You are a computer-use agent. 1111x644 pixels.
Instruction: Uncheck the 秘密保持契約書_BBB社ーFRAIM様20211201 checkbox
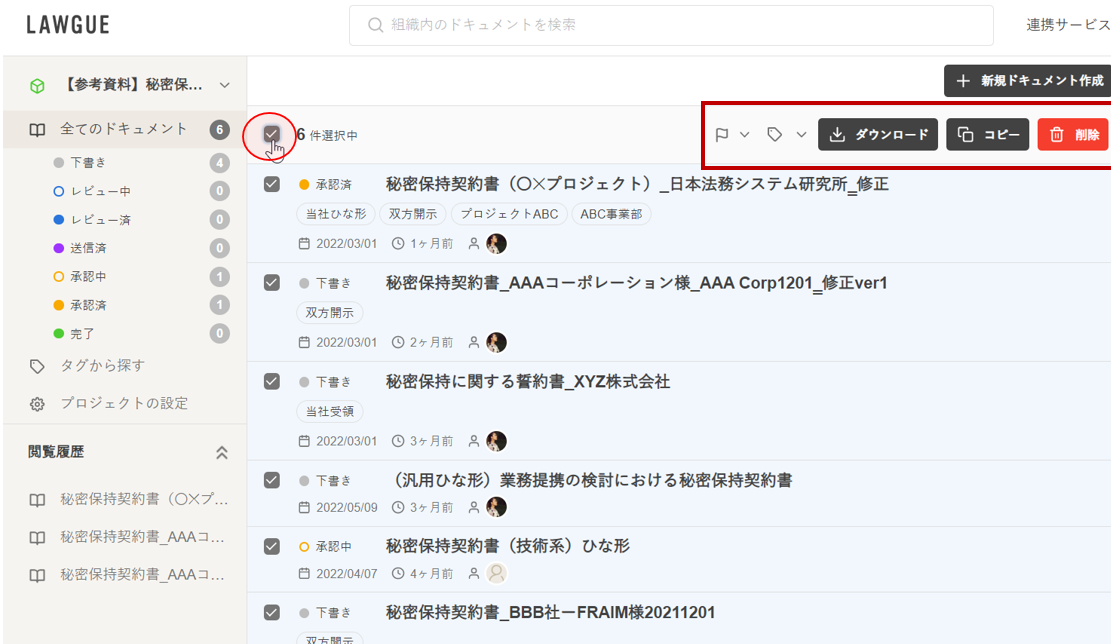(x=271, y=612)
